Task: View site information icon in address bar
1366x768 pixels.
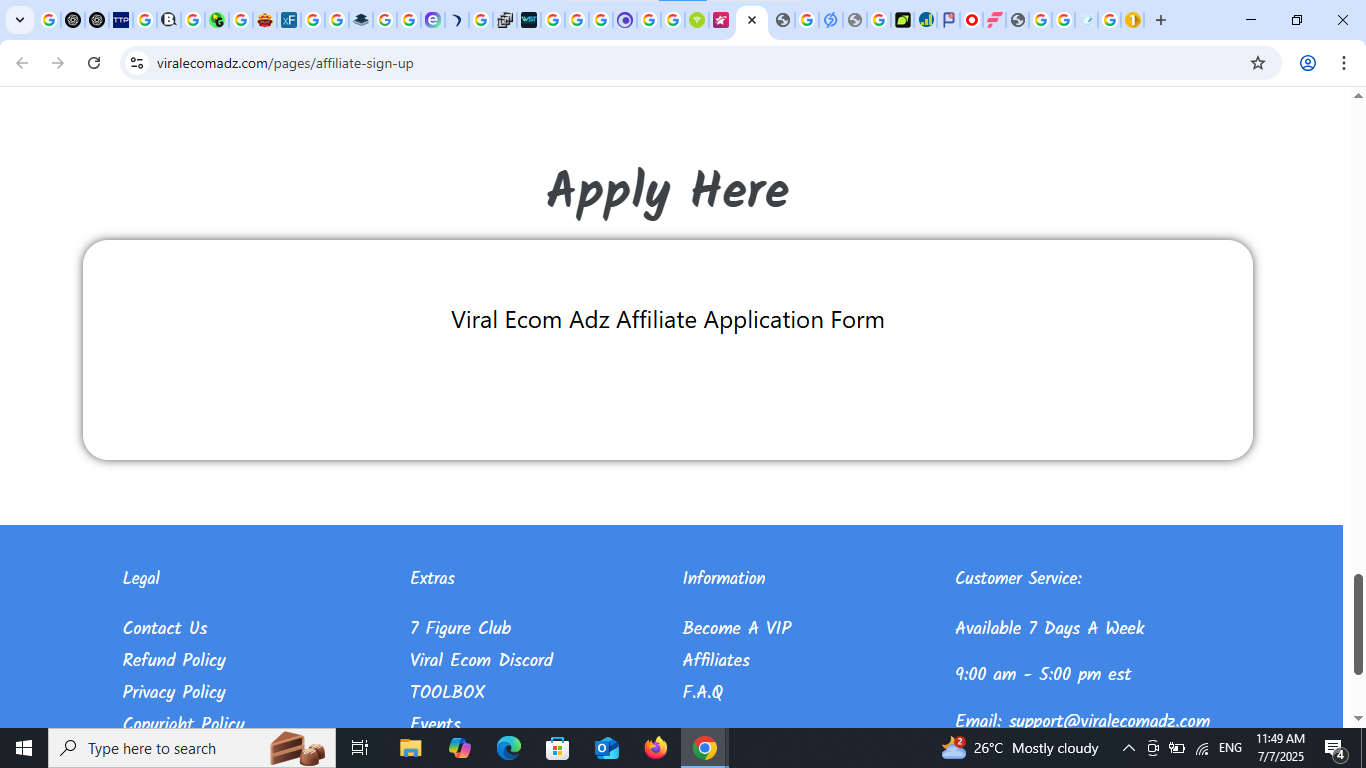Action: pos(137,63)
